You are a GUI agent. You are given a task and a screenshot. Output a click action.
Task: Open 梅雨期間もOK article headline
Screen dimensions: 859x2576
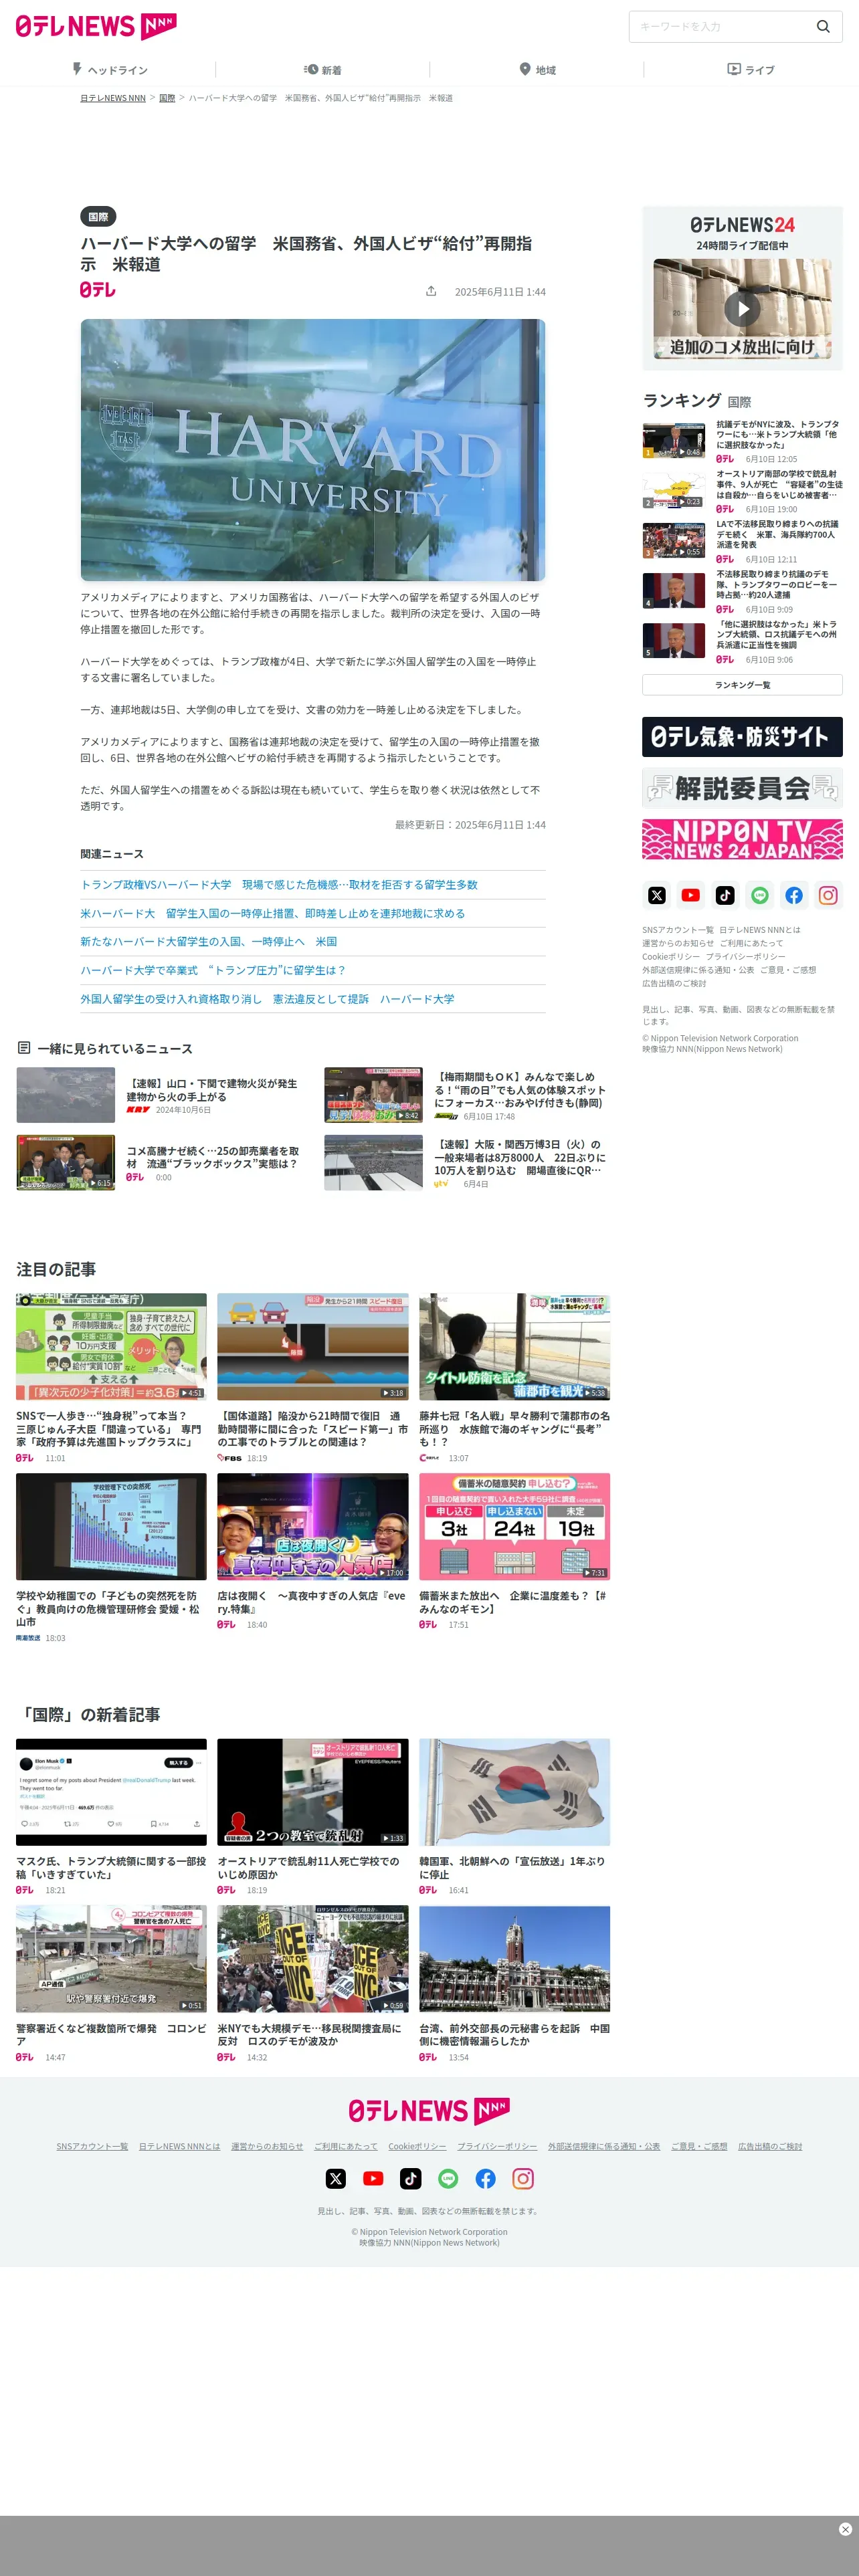click(x=520, y=1089)
